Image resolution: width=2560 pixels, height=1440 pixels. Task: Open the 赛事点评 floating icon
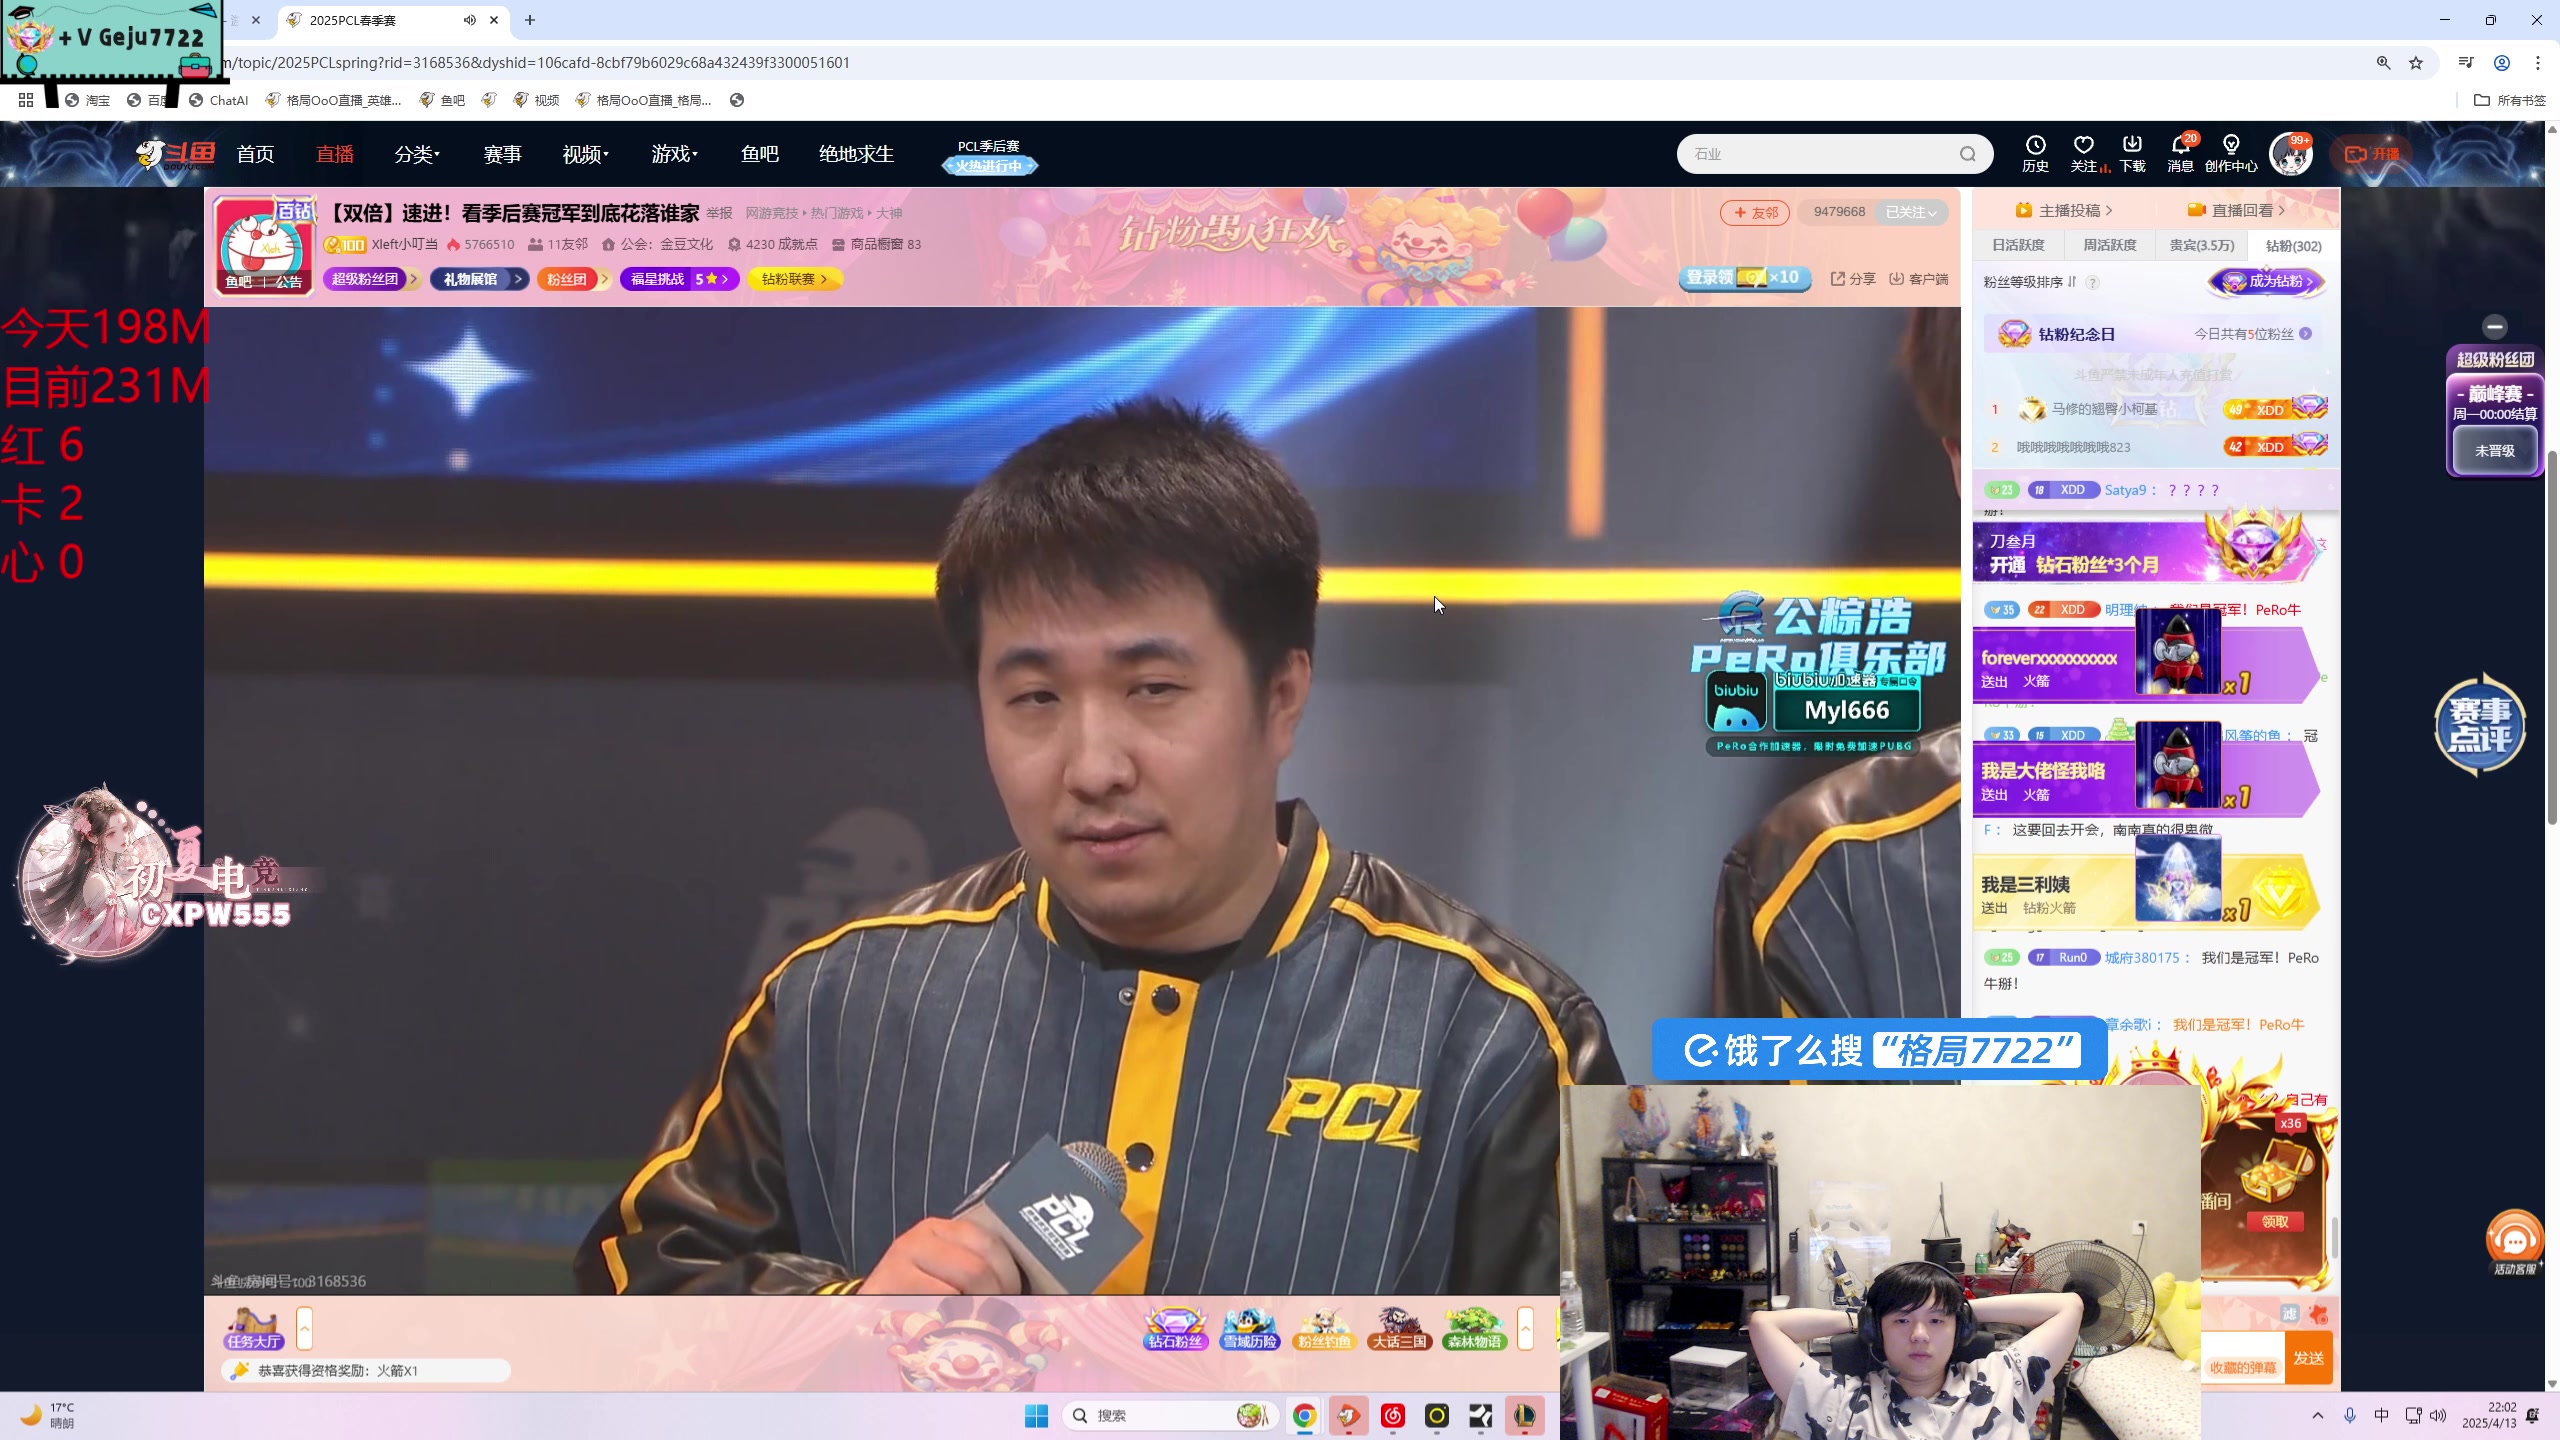click(x=2480, y=725)
